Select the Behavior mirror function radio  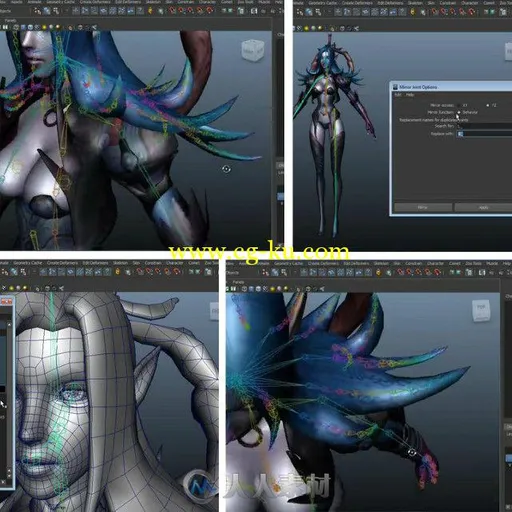pos(459,112)
